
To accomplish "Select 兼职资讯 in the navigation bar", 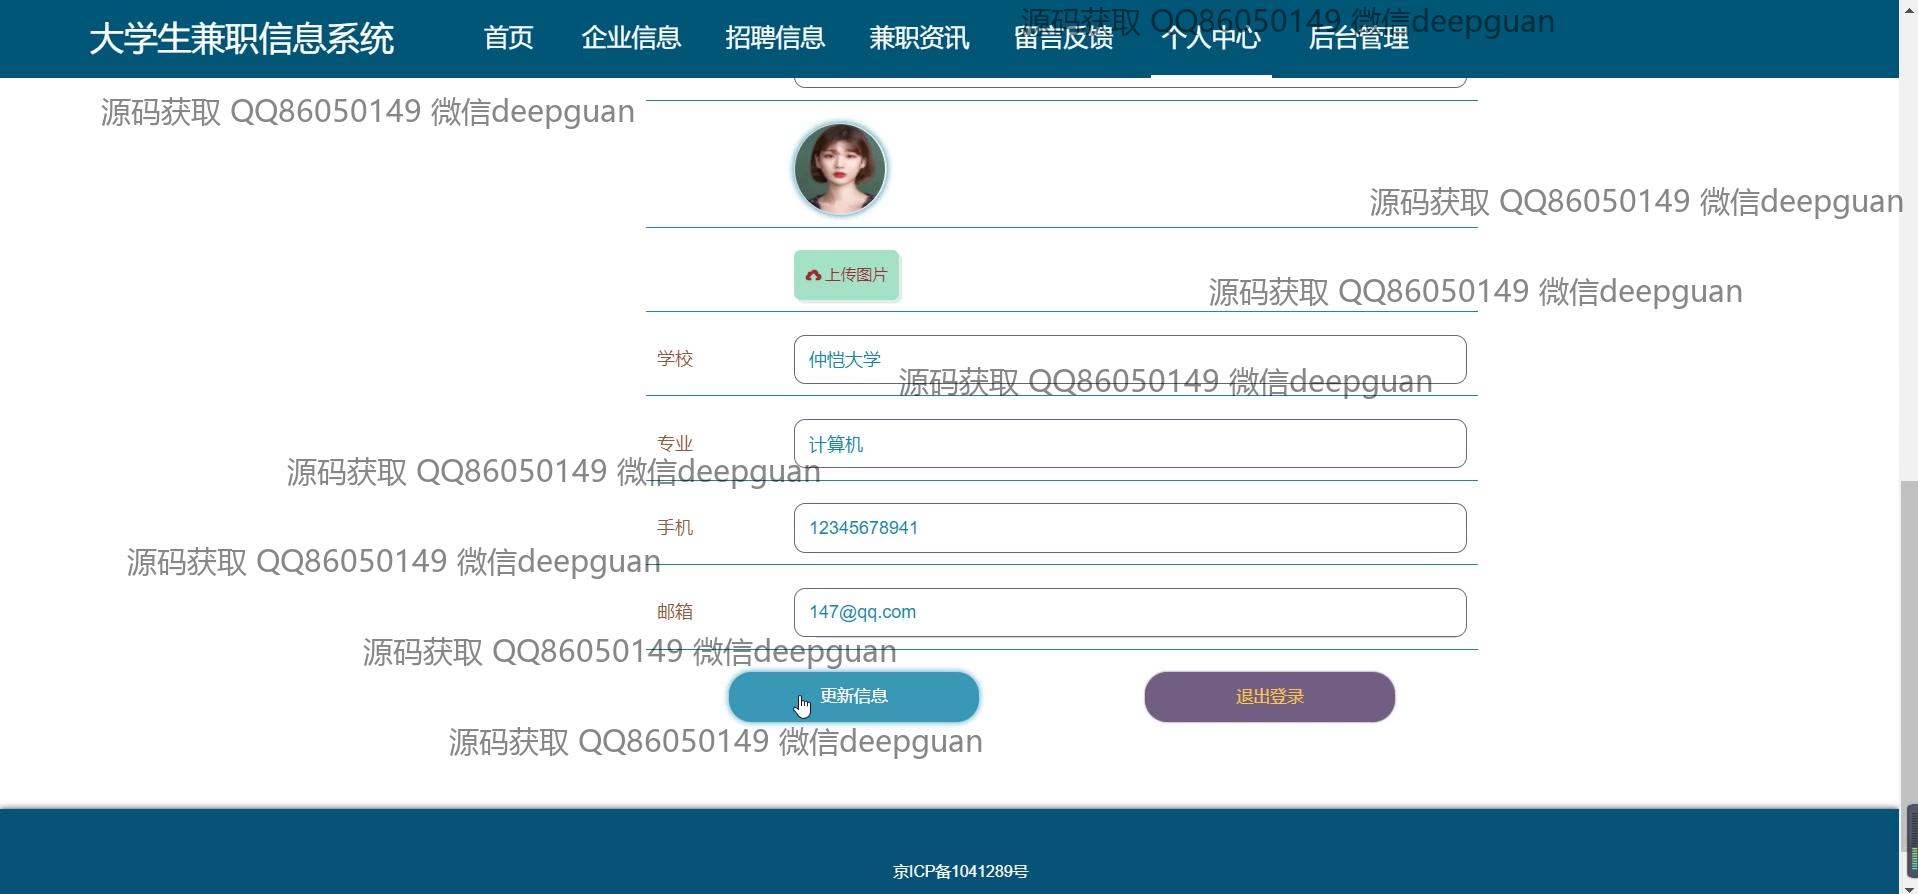I will click(x=919, y=38).
